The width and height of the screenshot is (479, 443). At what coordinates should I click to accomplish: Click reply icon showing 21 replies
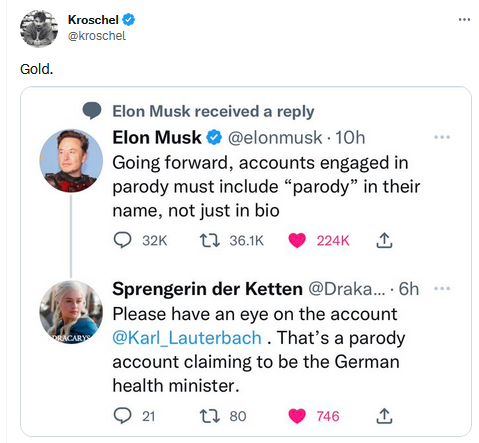tap(122, 416)
